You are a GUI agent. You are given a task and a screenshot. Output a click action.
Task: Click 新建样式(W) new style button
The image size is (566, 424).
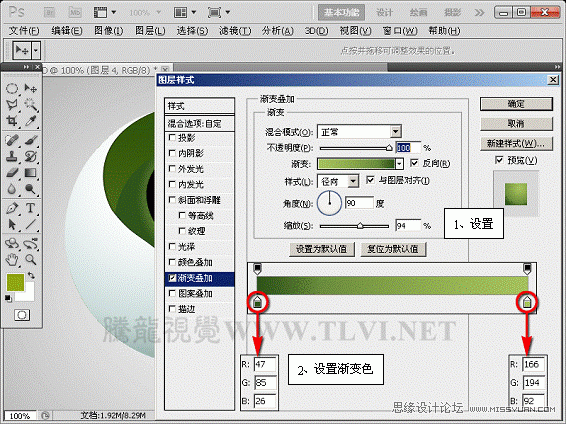(x=516, y=144)
